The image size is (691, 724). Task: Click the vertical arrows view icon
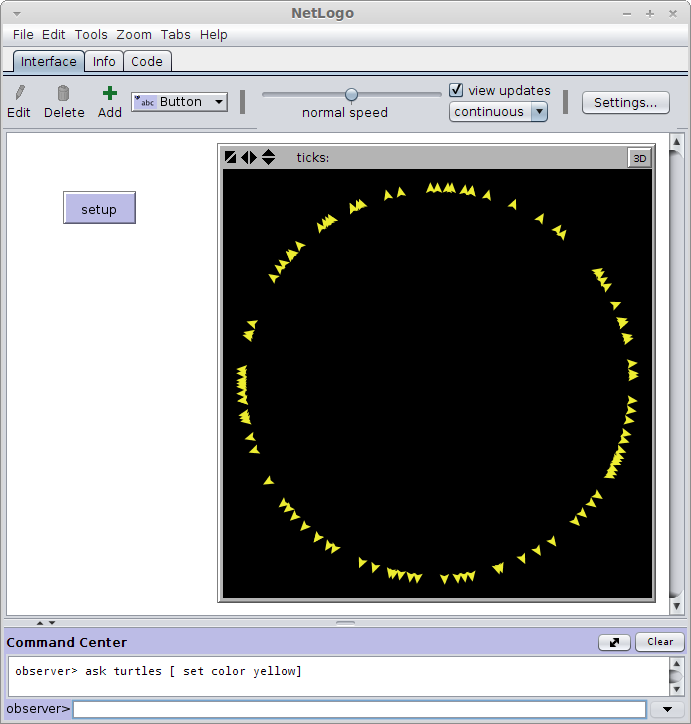point(268,157)
